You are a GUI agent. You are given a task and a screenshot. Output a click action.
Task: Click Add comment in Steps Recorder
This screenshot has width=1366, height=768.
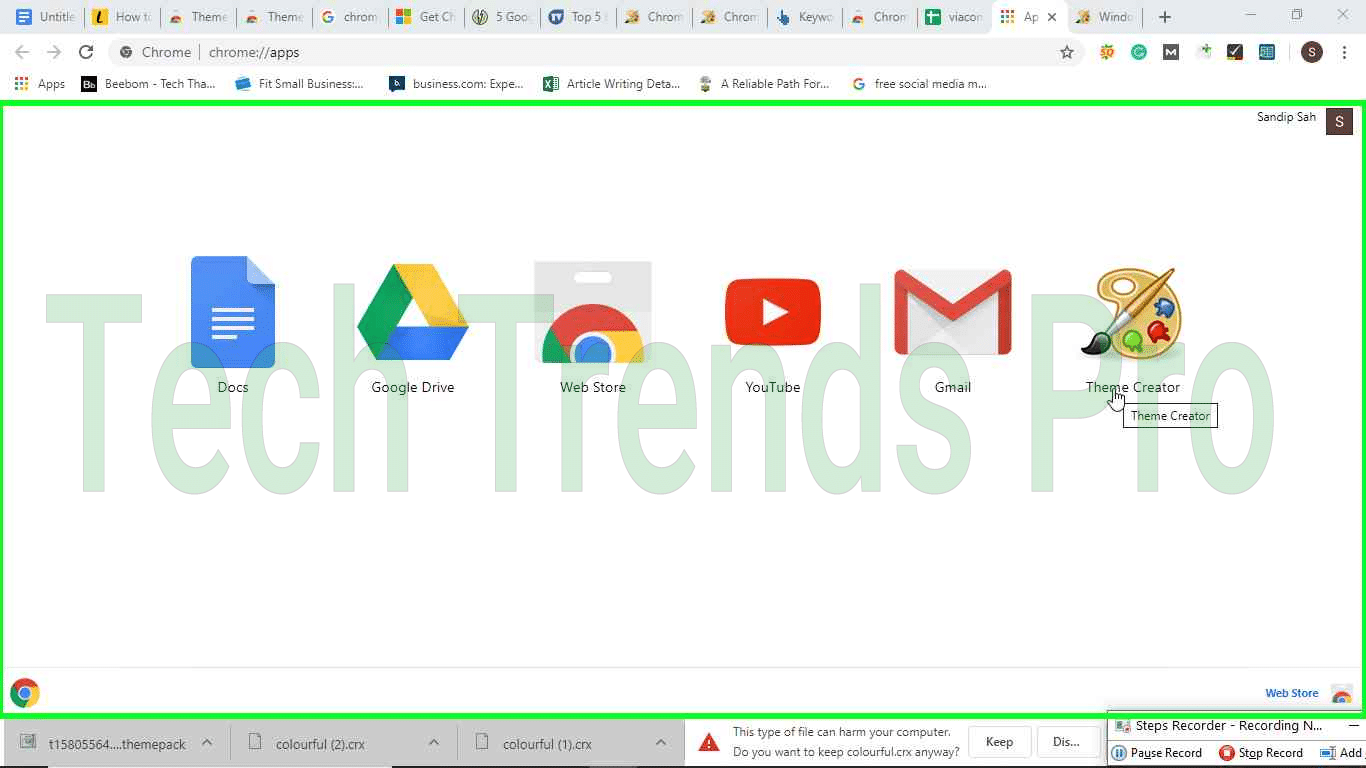click(x=1342, y=753)
